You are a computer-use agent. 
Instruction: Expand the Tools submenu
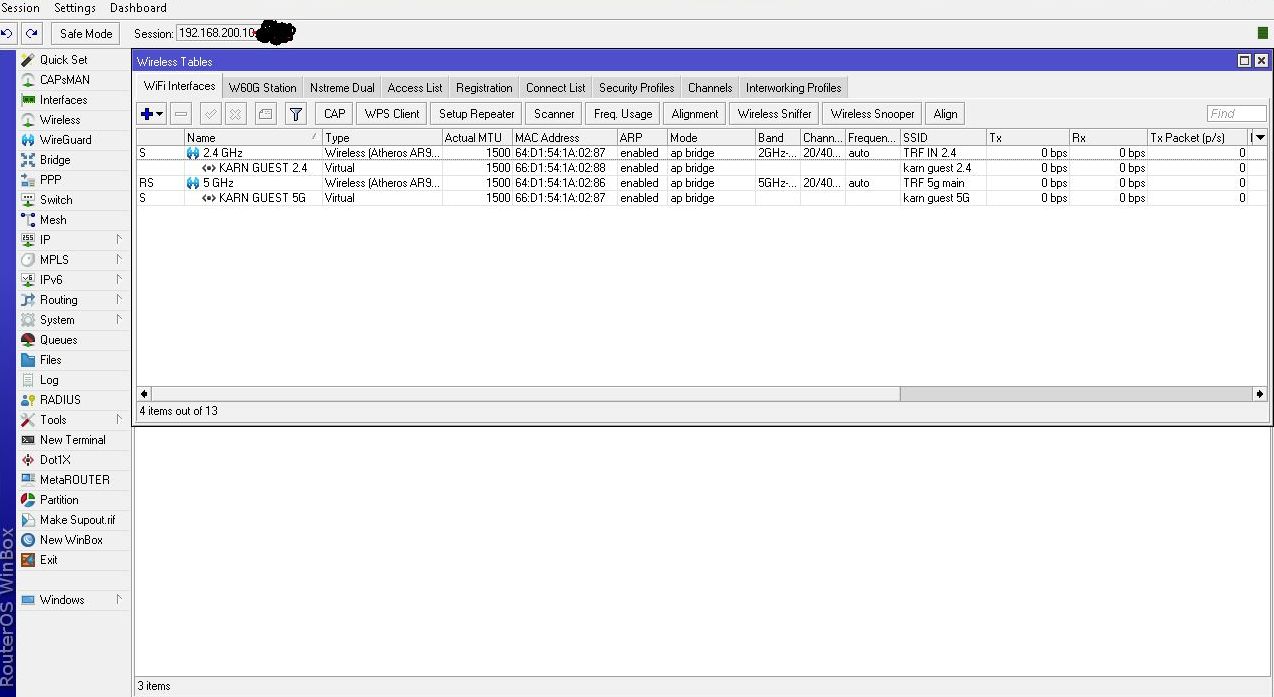click(x=119, y=420)
